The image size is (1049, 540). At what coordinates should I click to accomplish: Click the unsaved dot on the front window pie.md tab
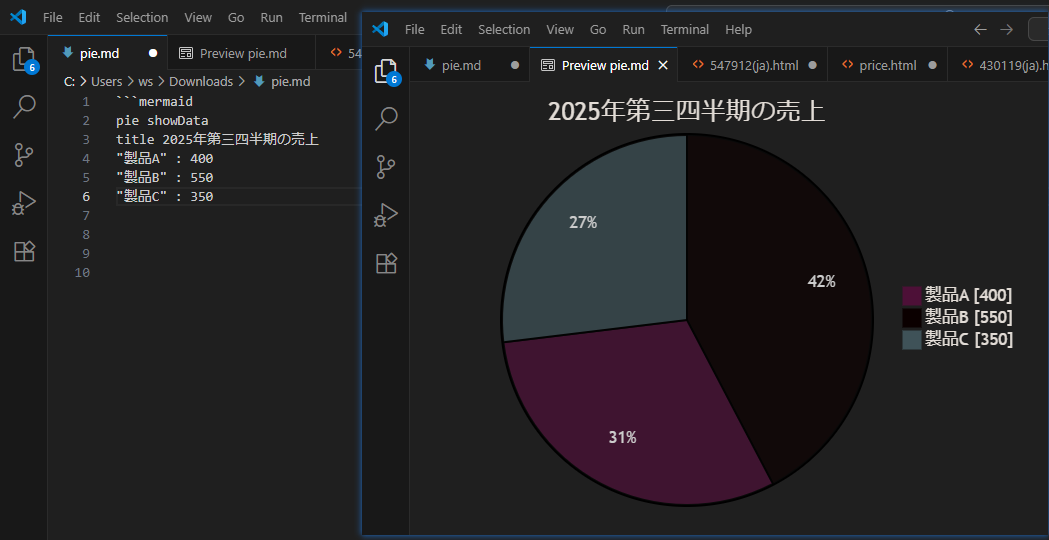[x=515, y=66]
